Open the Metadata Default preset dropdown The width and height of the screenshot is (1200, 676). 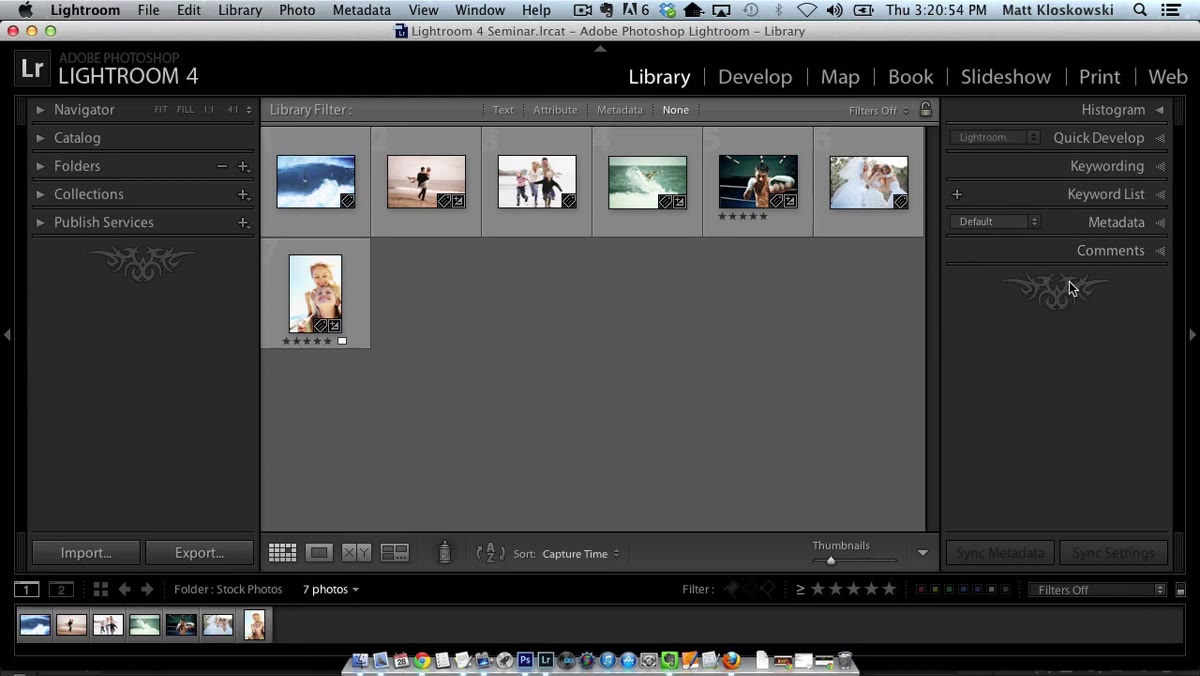pos(995,222)
